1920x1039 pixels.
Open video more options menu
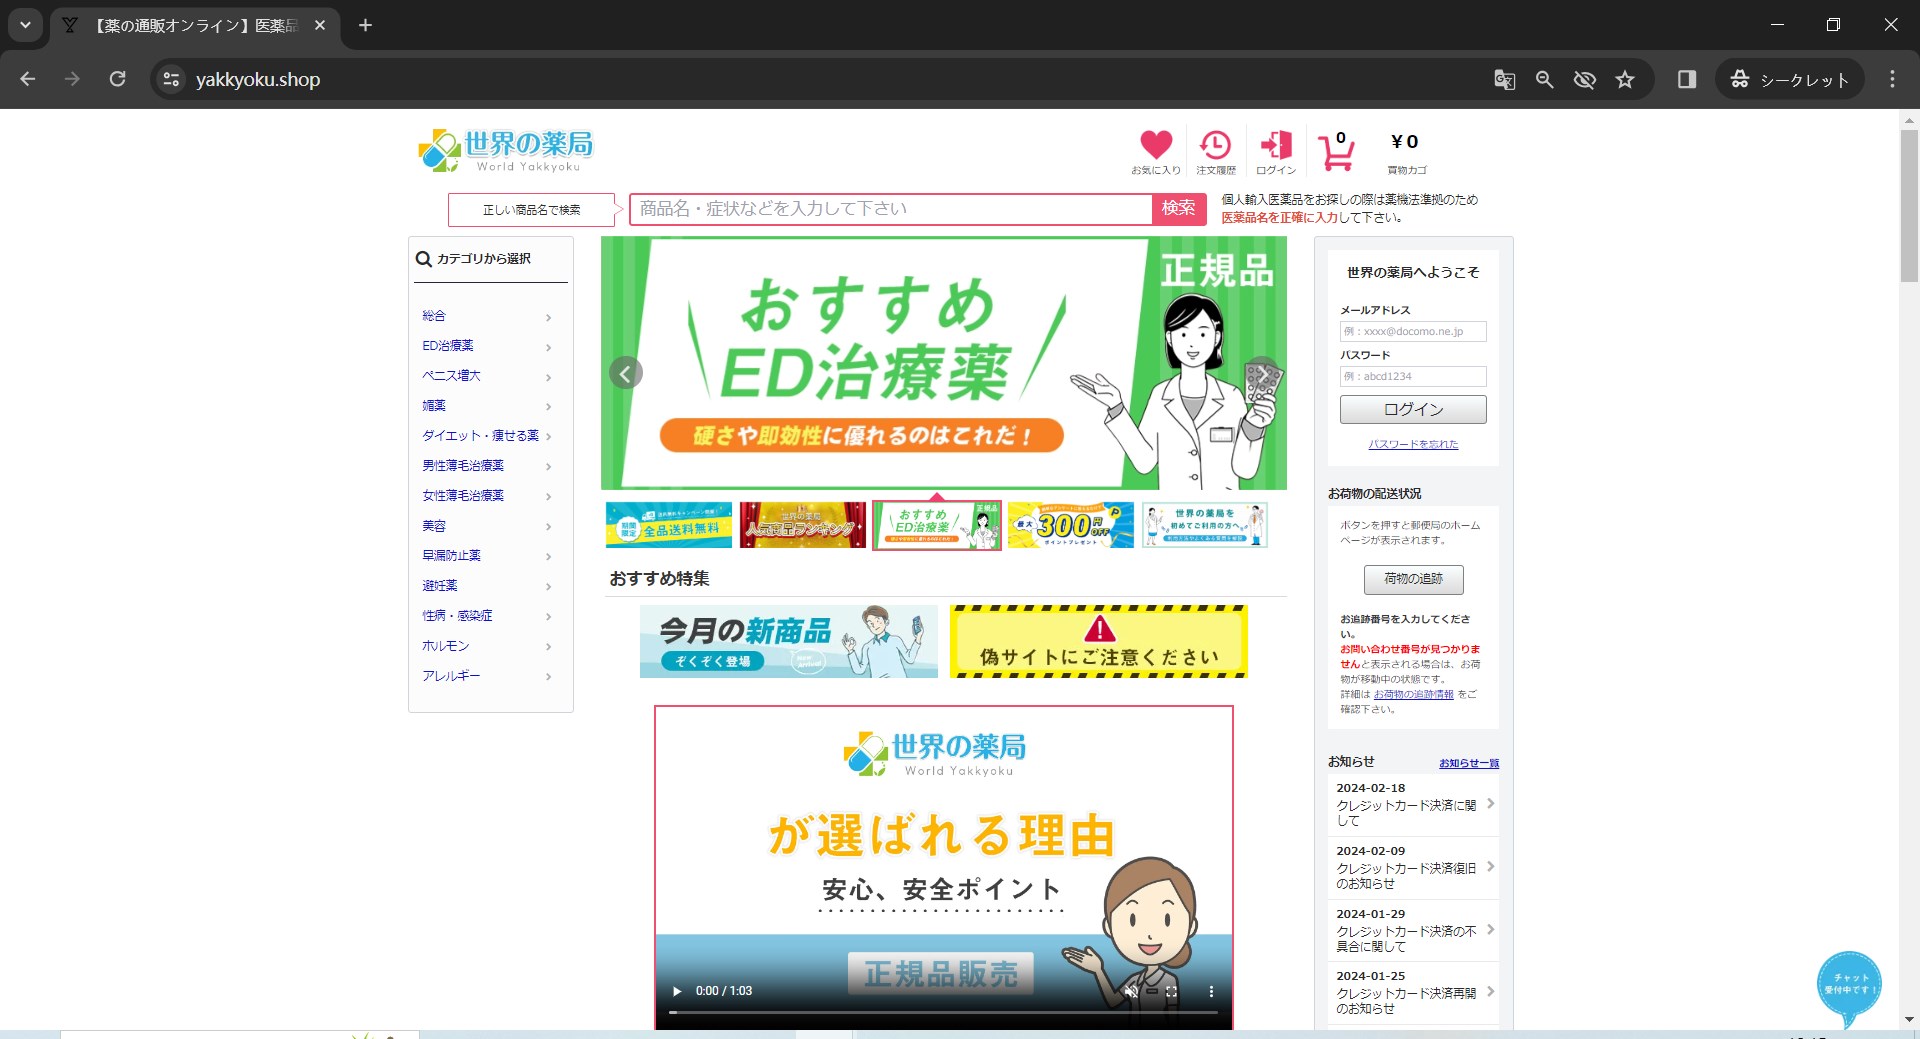(1211, 991)
